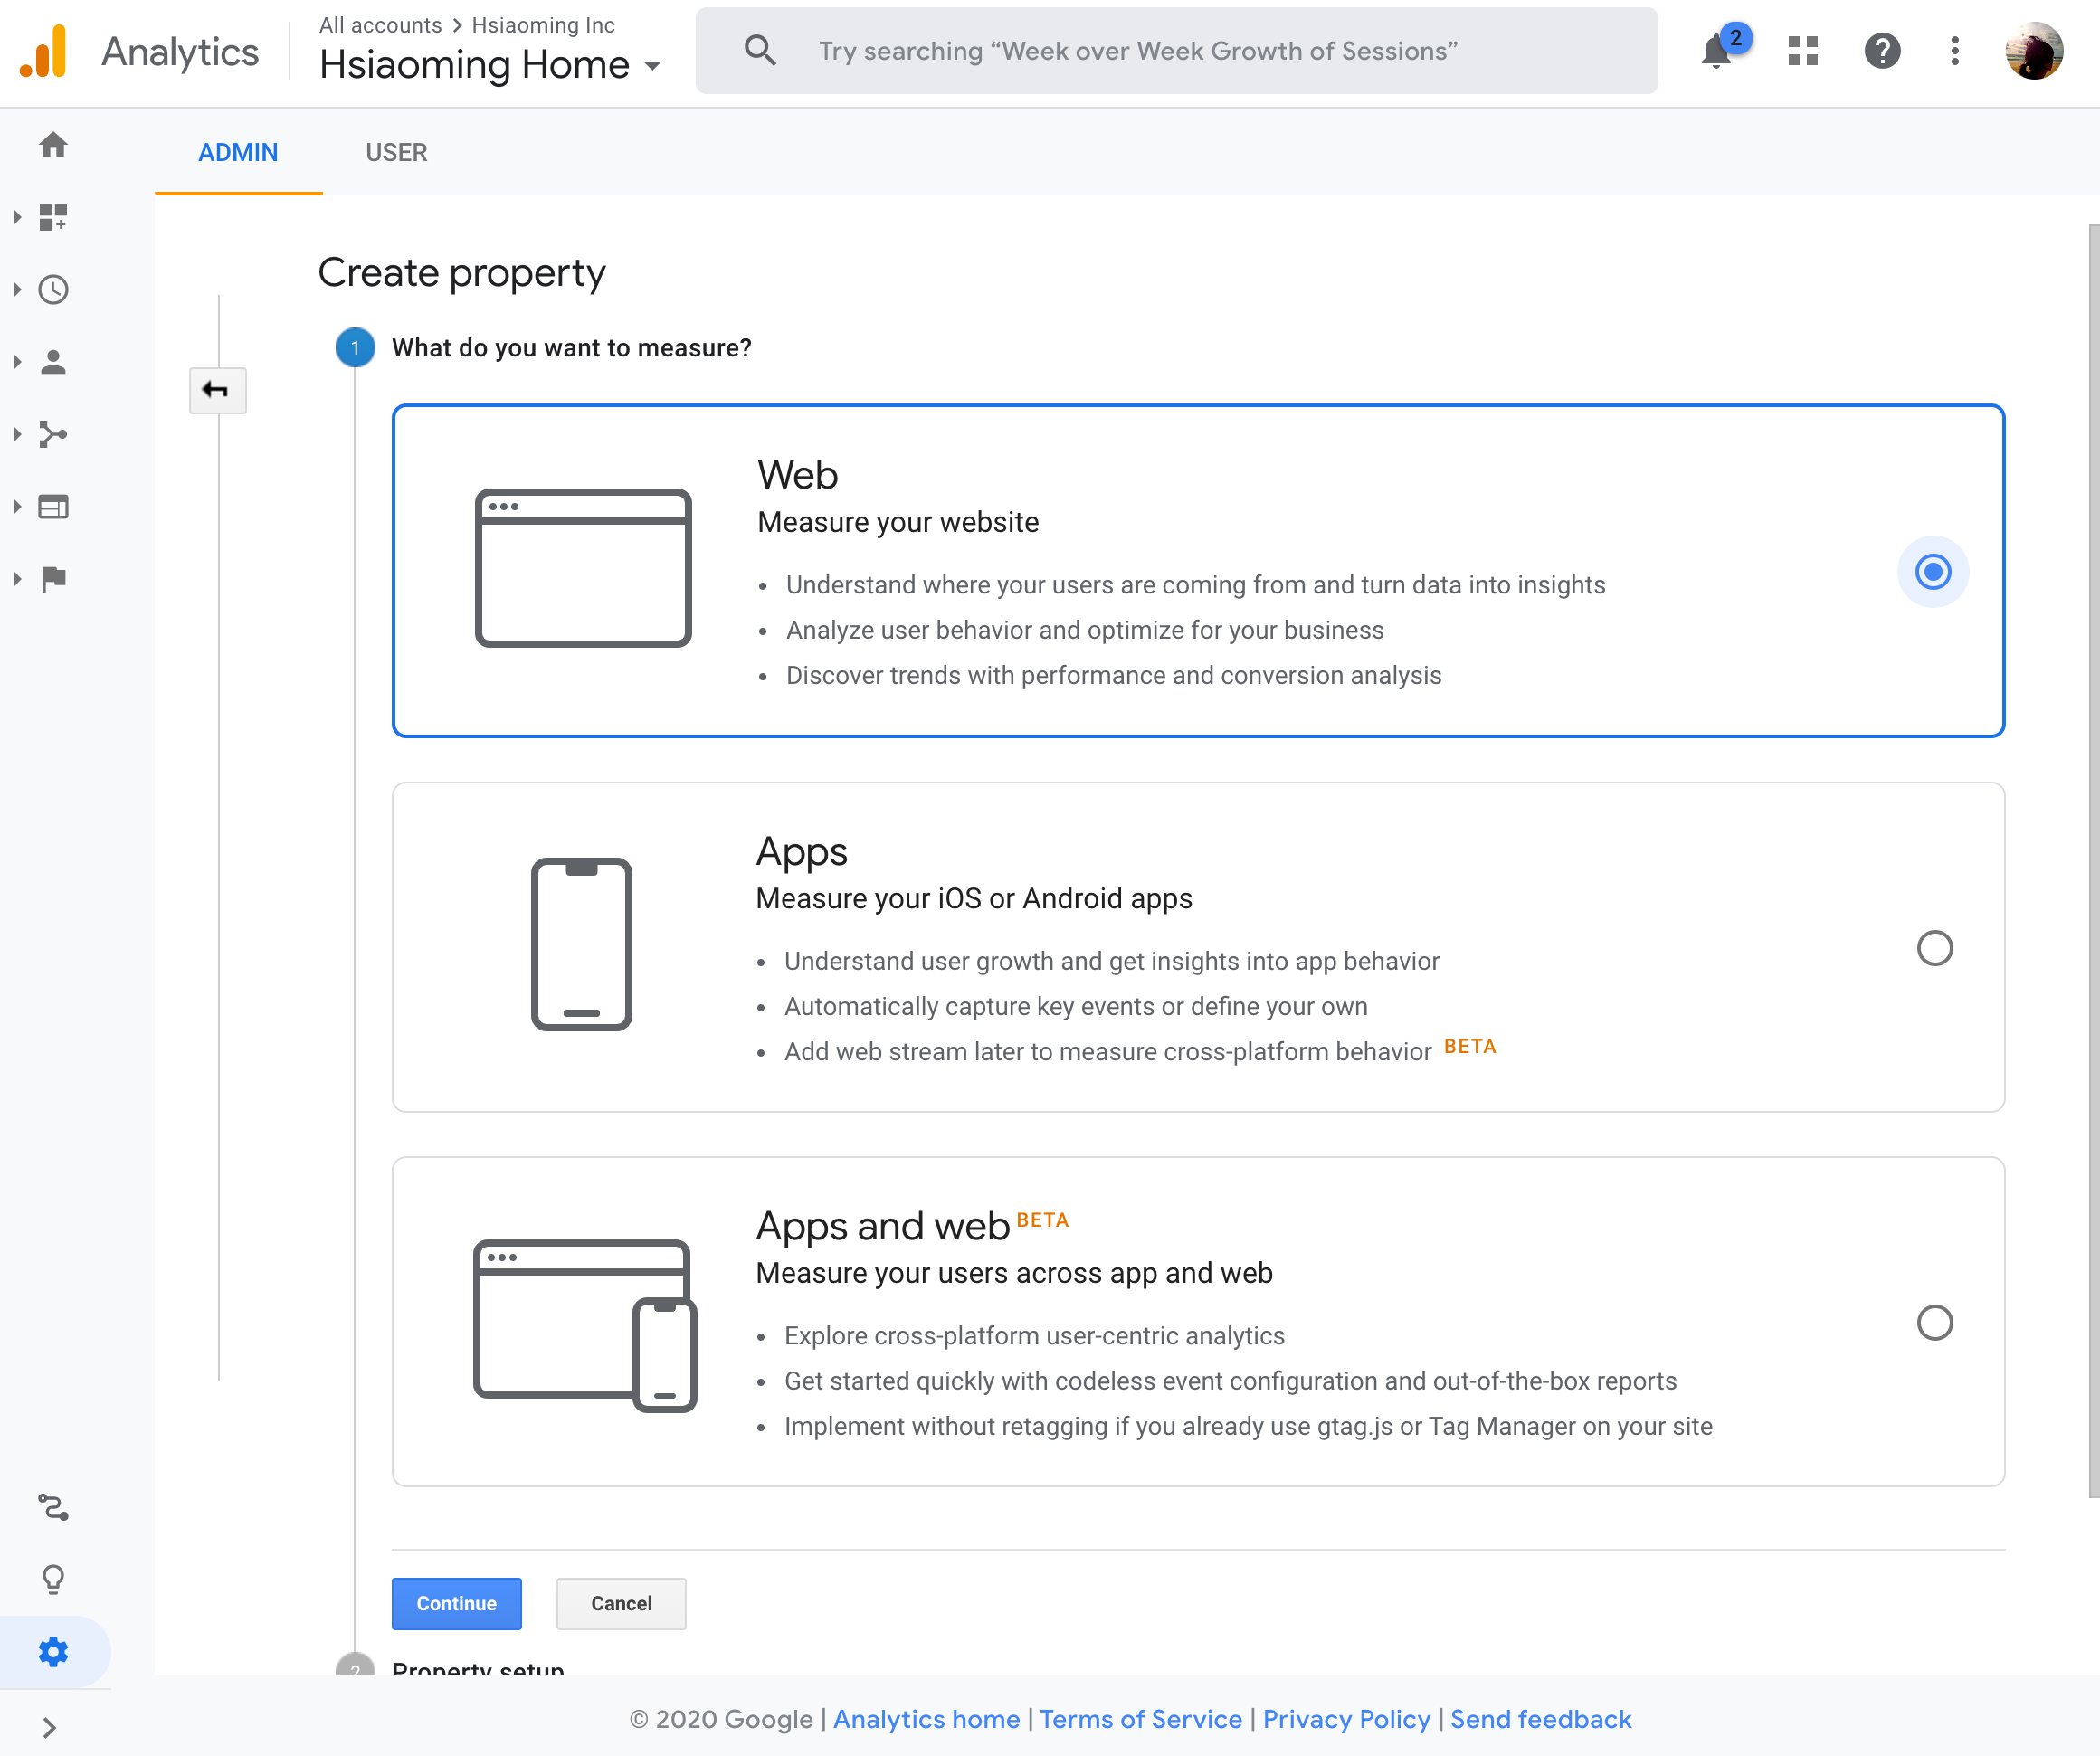
Task: Expand the sidebar with the bottom chevron
Action: pos(49,1727)
